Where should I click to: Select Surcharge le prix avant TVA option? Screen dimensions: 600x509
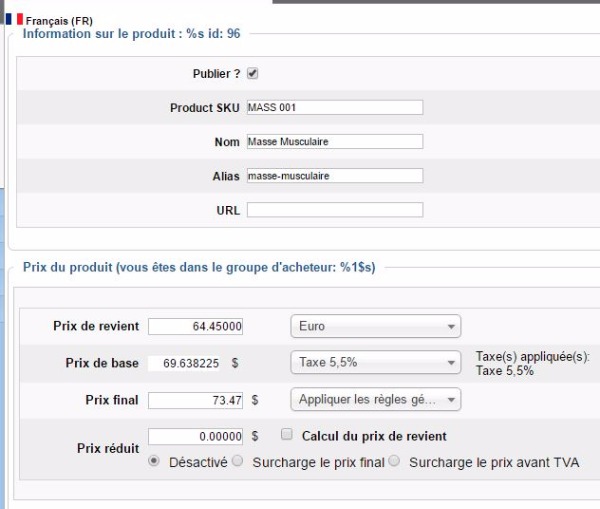click(394, 461)
